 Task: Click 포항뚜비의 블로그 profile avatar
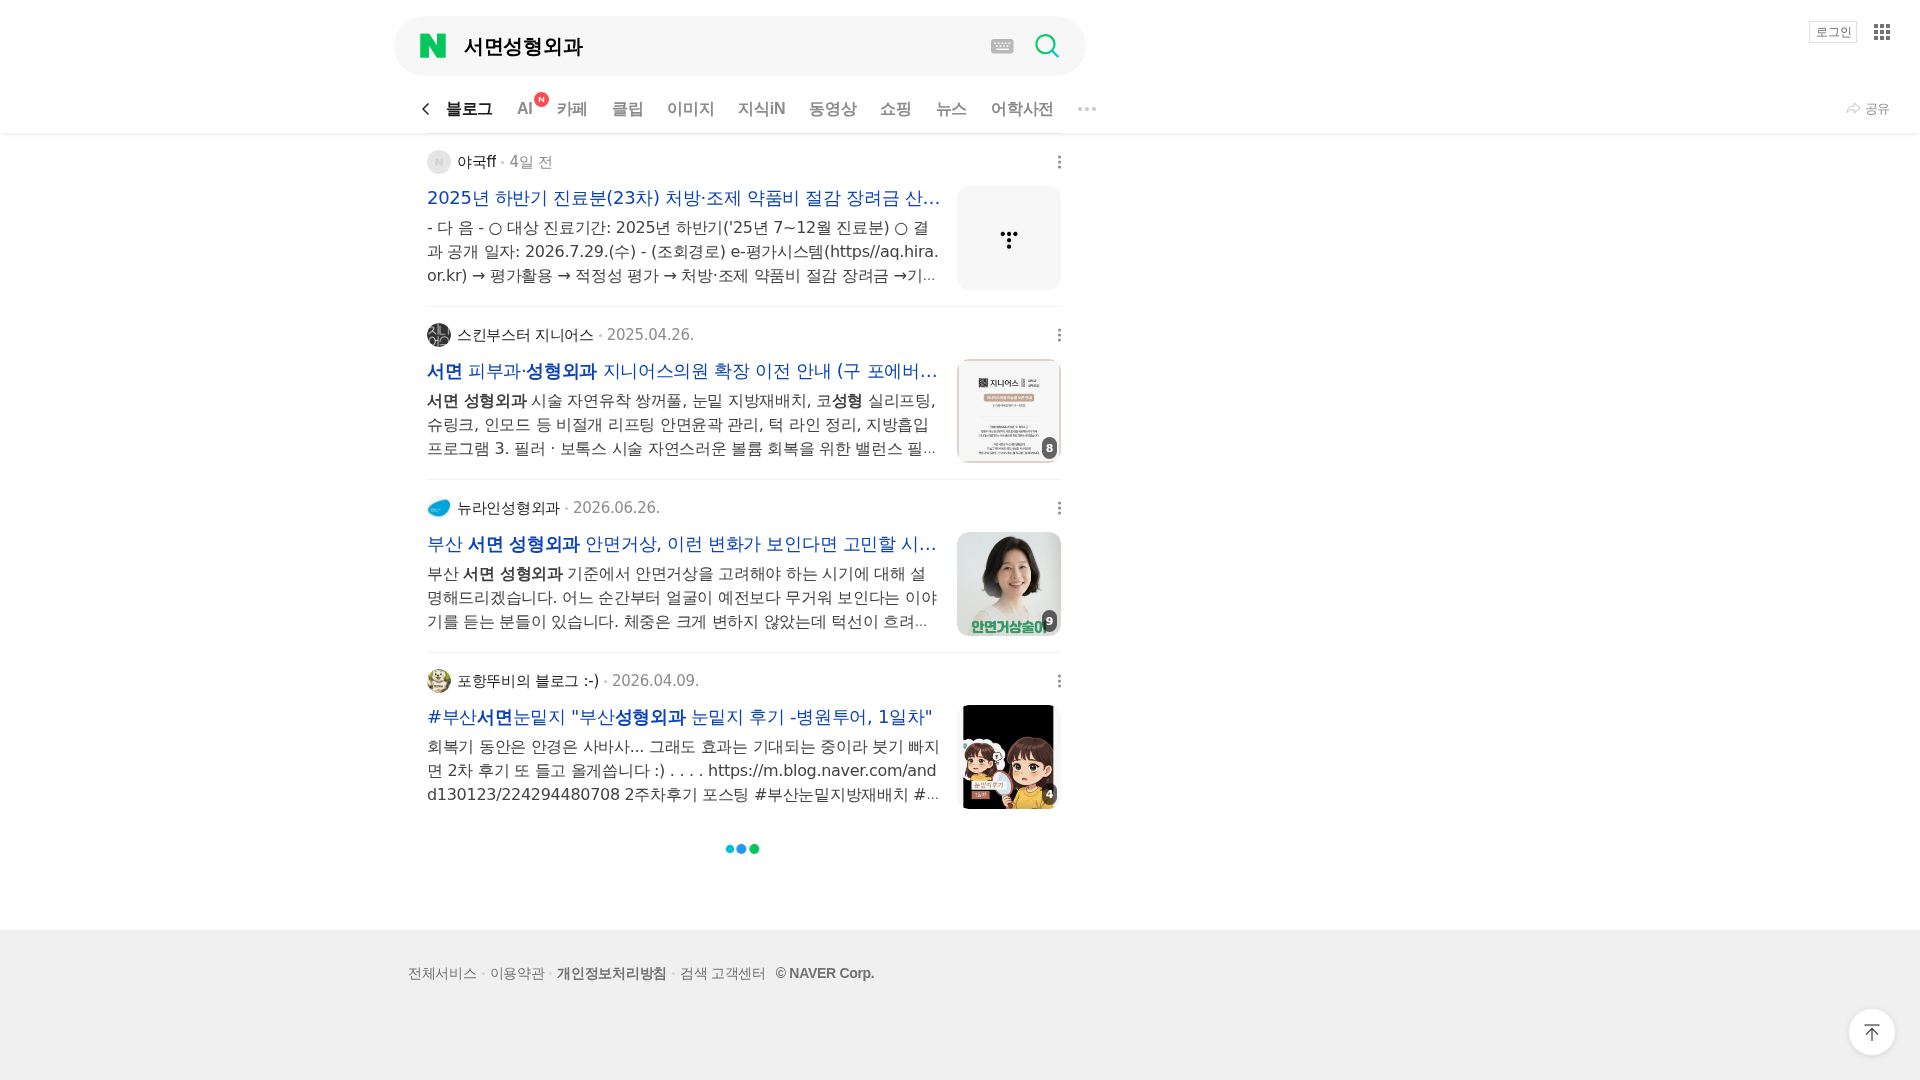(x=439, y=681)
